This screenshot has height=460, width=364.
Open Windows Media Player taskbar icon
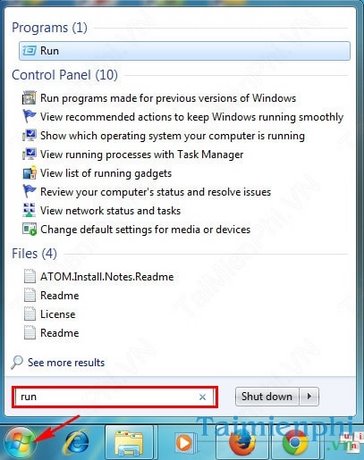(x=184, y=443)
